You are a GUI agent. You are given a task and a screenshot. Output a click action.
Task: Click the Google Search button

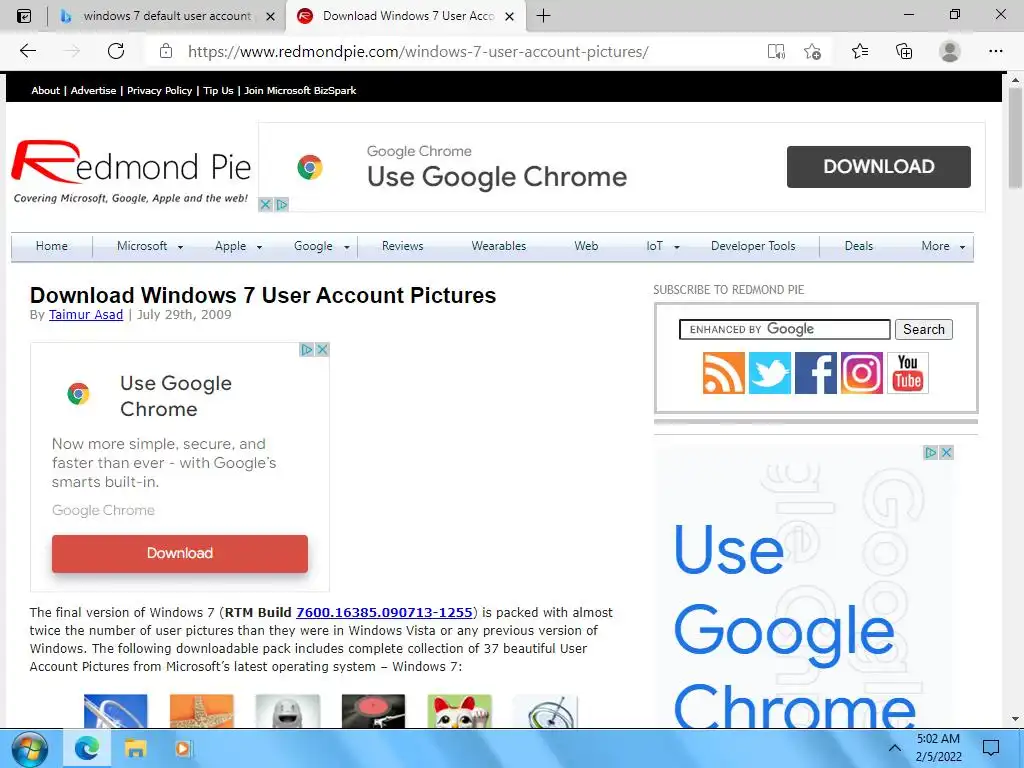(923, 329)
